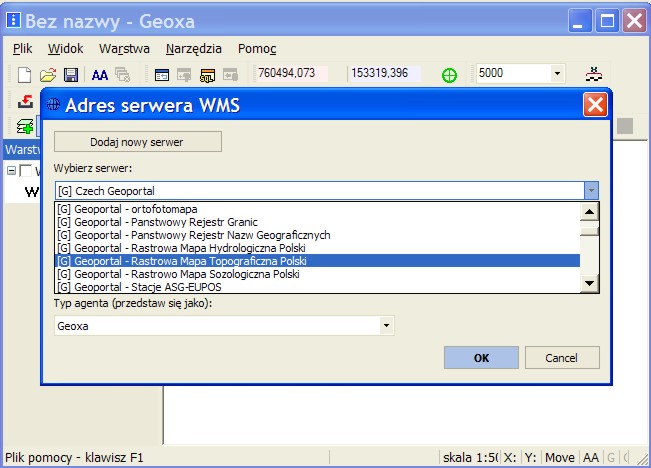Open the Pomoc menu
Image resolution: width=651 pixels, height=468 pixels.
coord(257,49)
